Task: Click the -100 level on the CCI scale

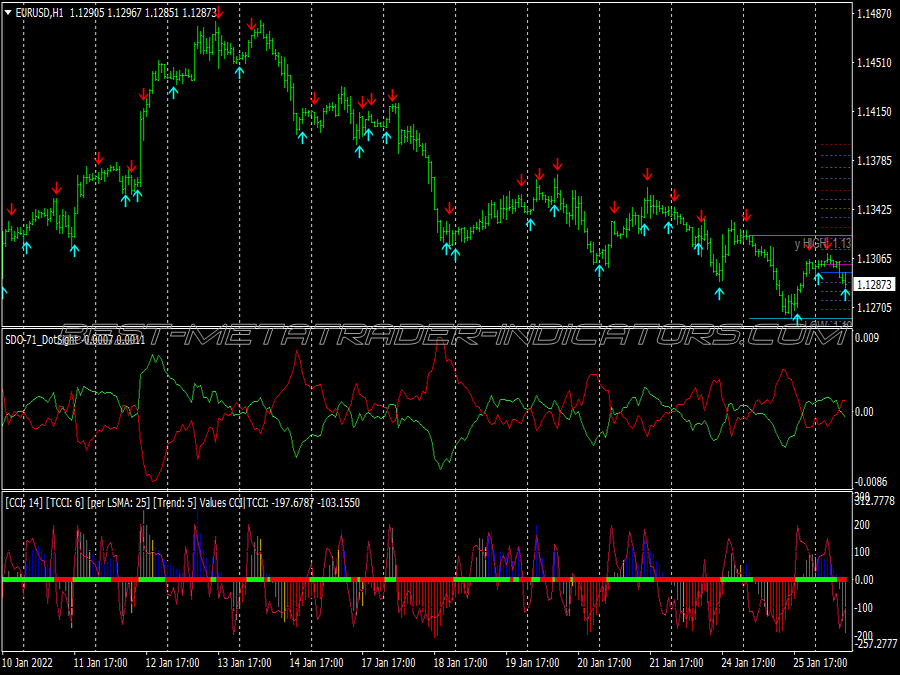Action: tap(862, 608)
